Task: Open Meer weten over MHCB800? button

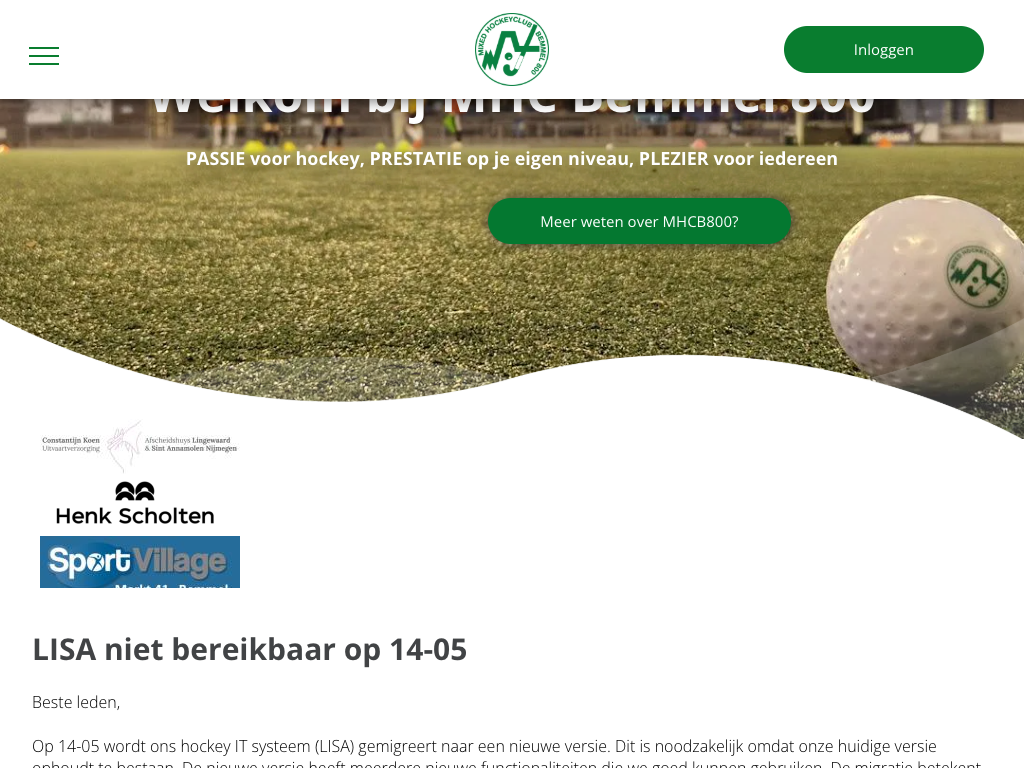Action: [639, 221]
